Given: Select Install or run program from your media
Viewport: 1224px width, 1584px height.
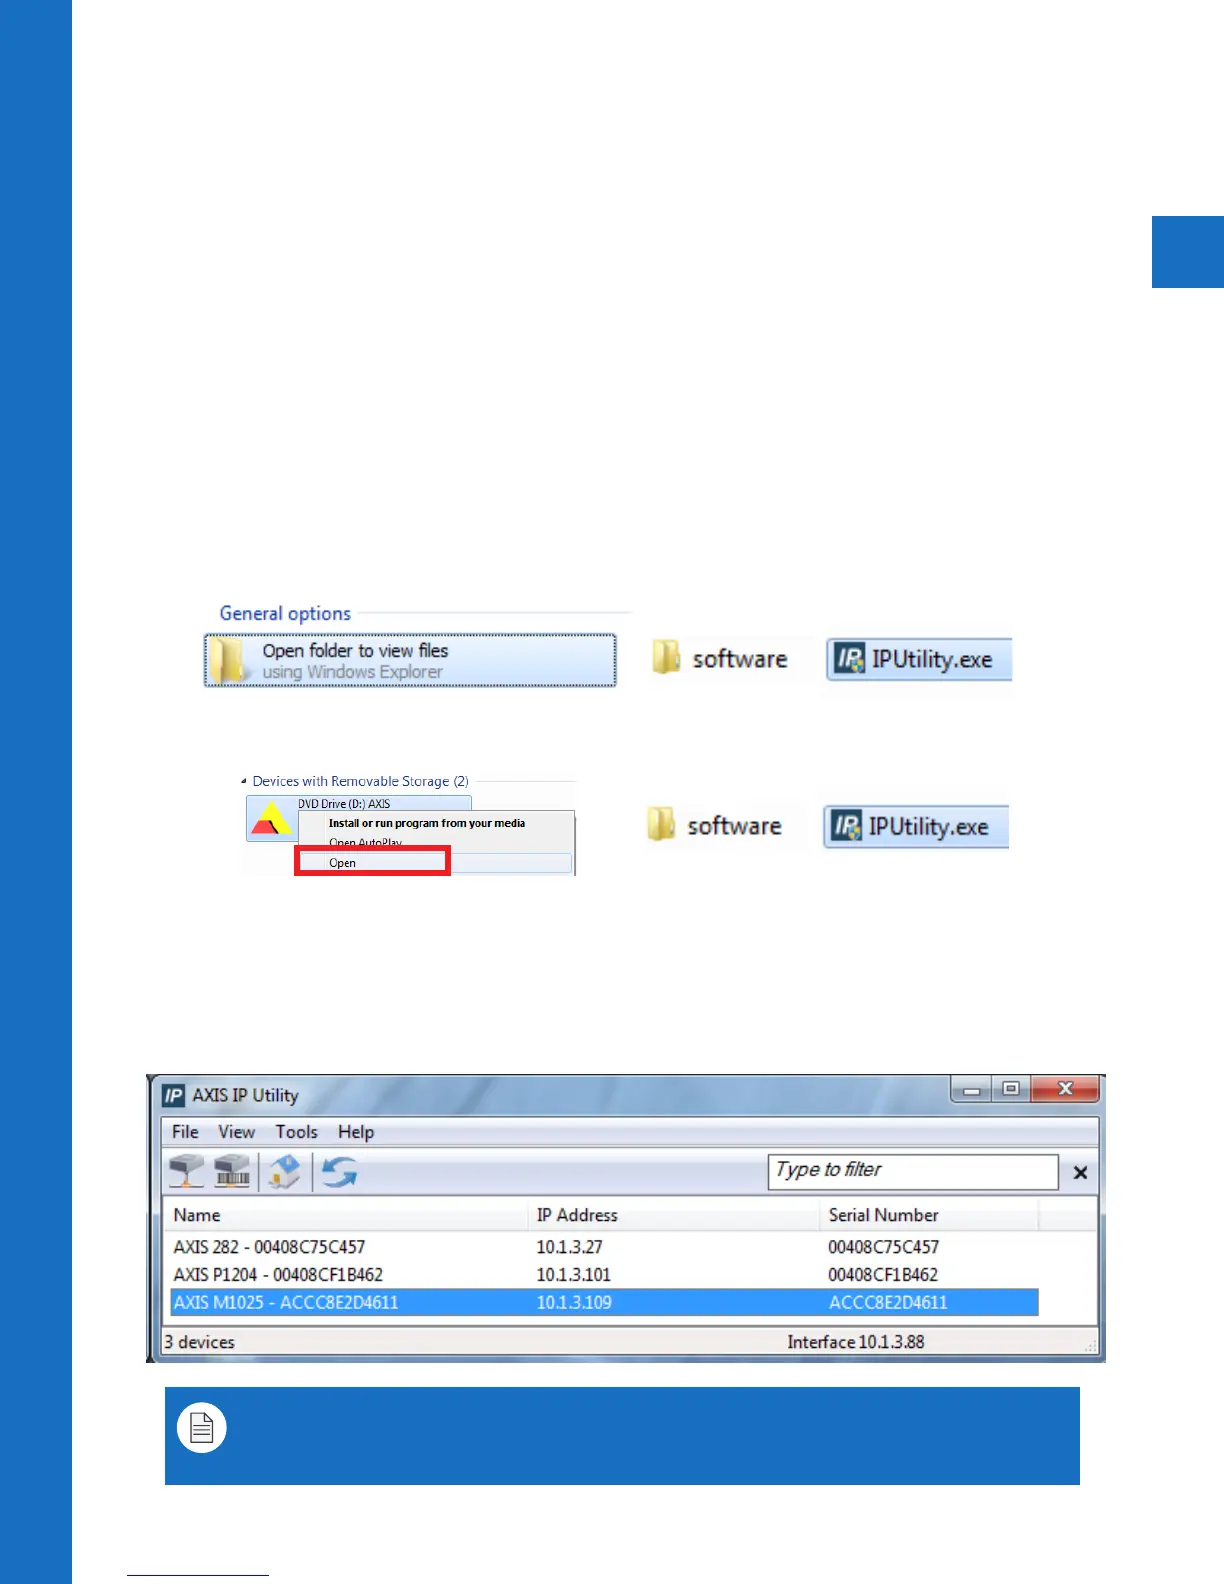Looking at the screenshot, I should (427, 823).
